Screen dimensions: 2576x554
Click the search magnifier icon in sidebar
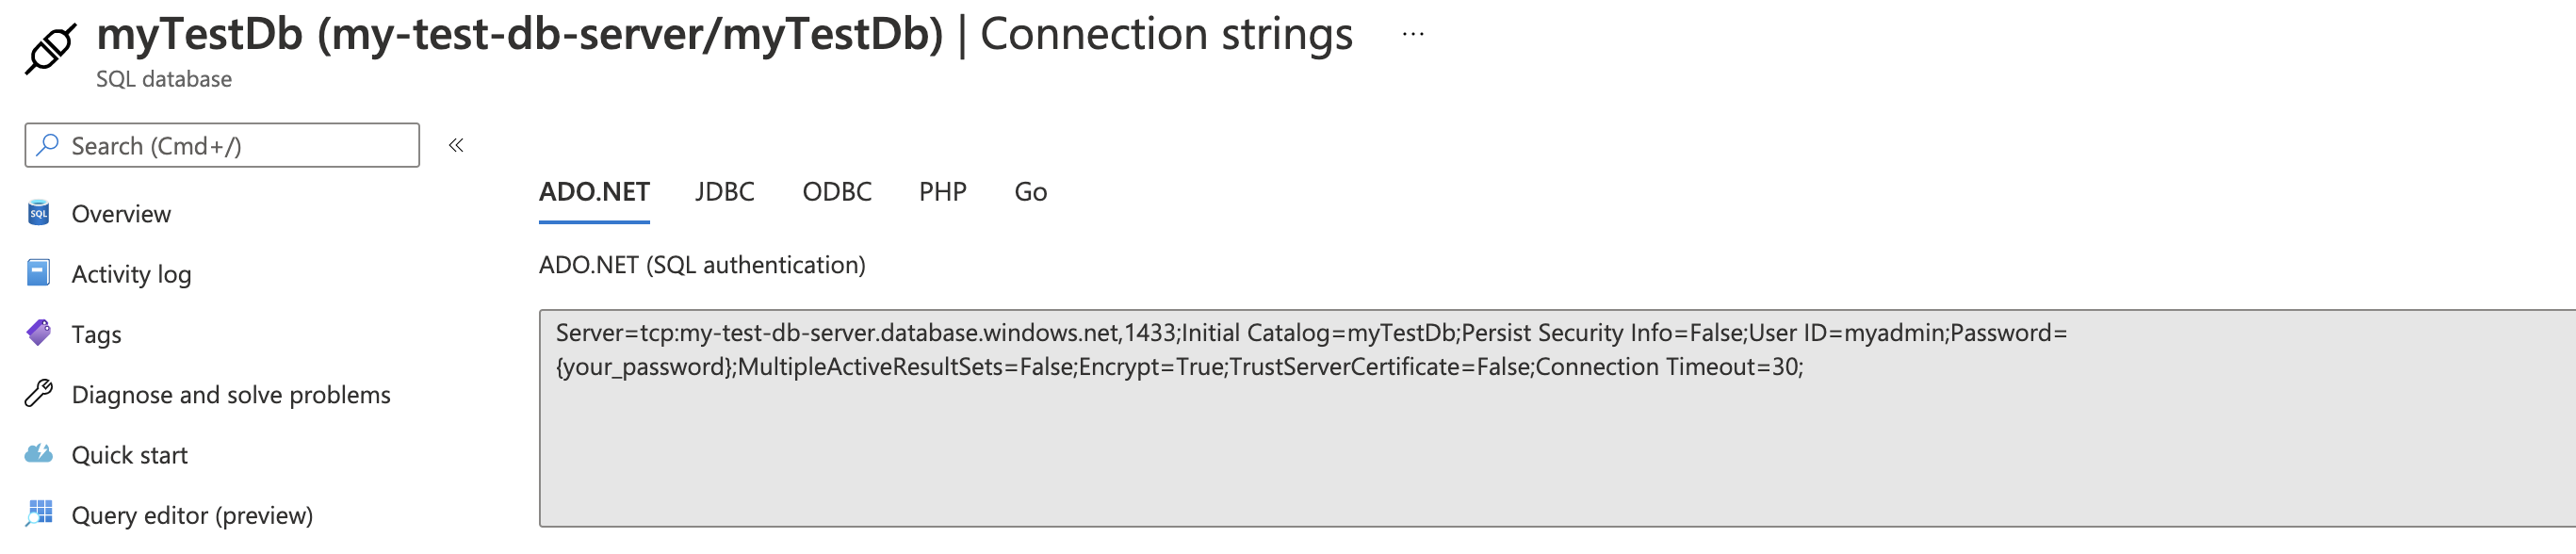[46, 145]
